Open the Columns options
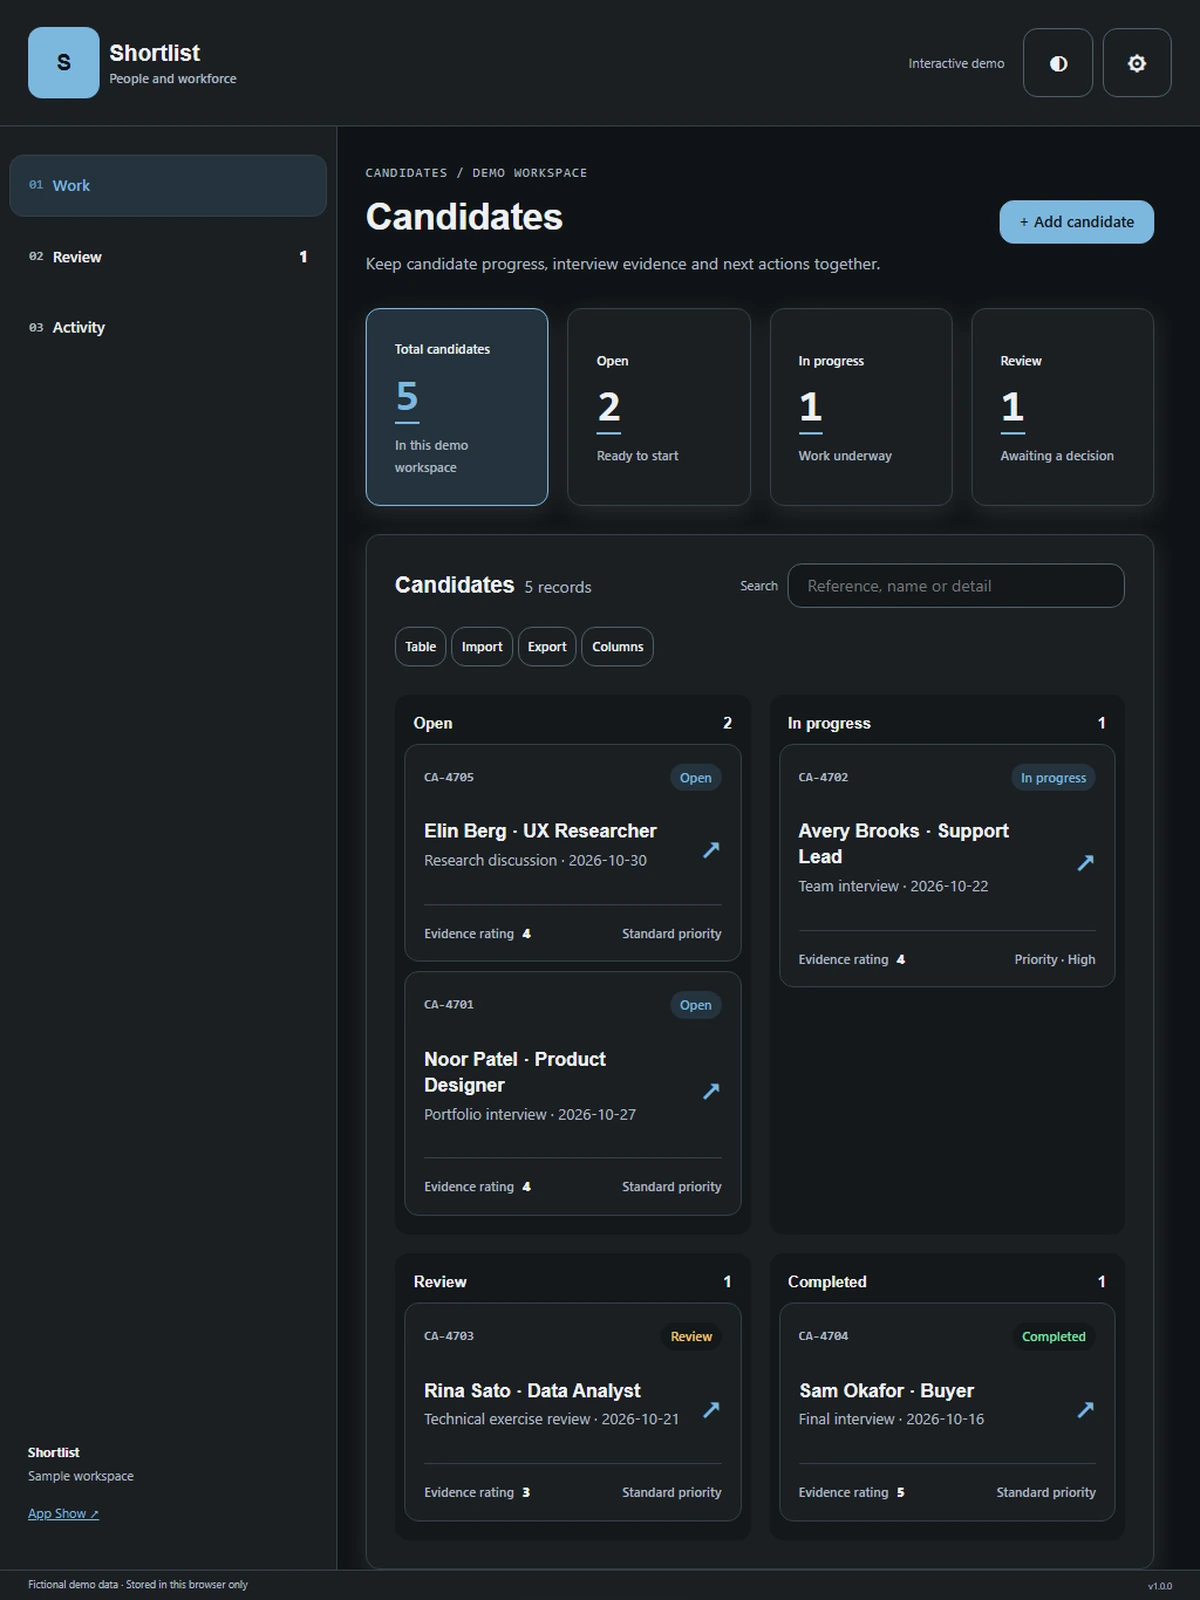Viewport: 1200px width, 1600px height. pos(617,647)
